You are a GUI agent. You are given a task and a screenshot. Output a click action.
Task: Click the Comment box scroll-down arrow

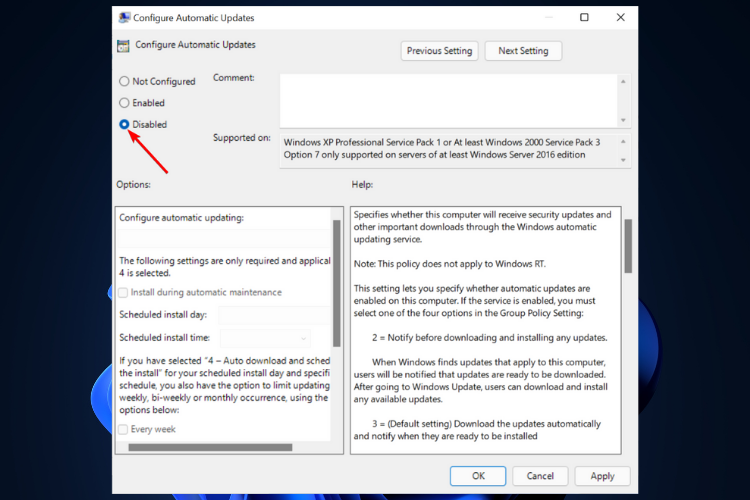tap(624, 119)
